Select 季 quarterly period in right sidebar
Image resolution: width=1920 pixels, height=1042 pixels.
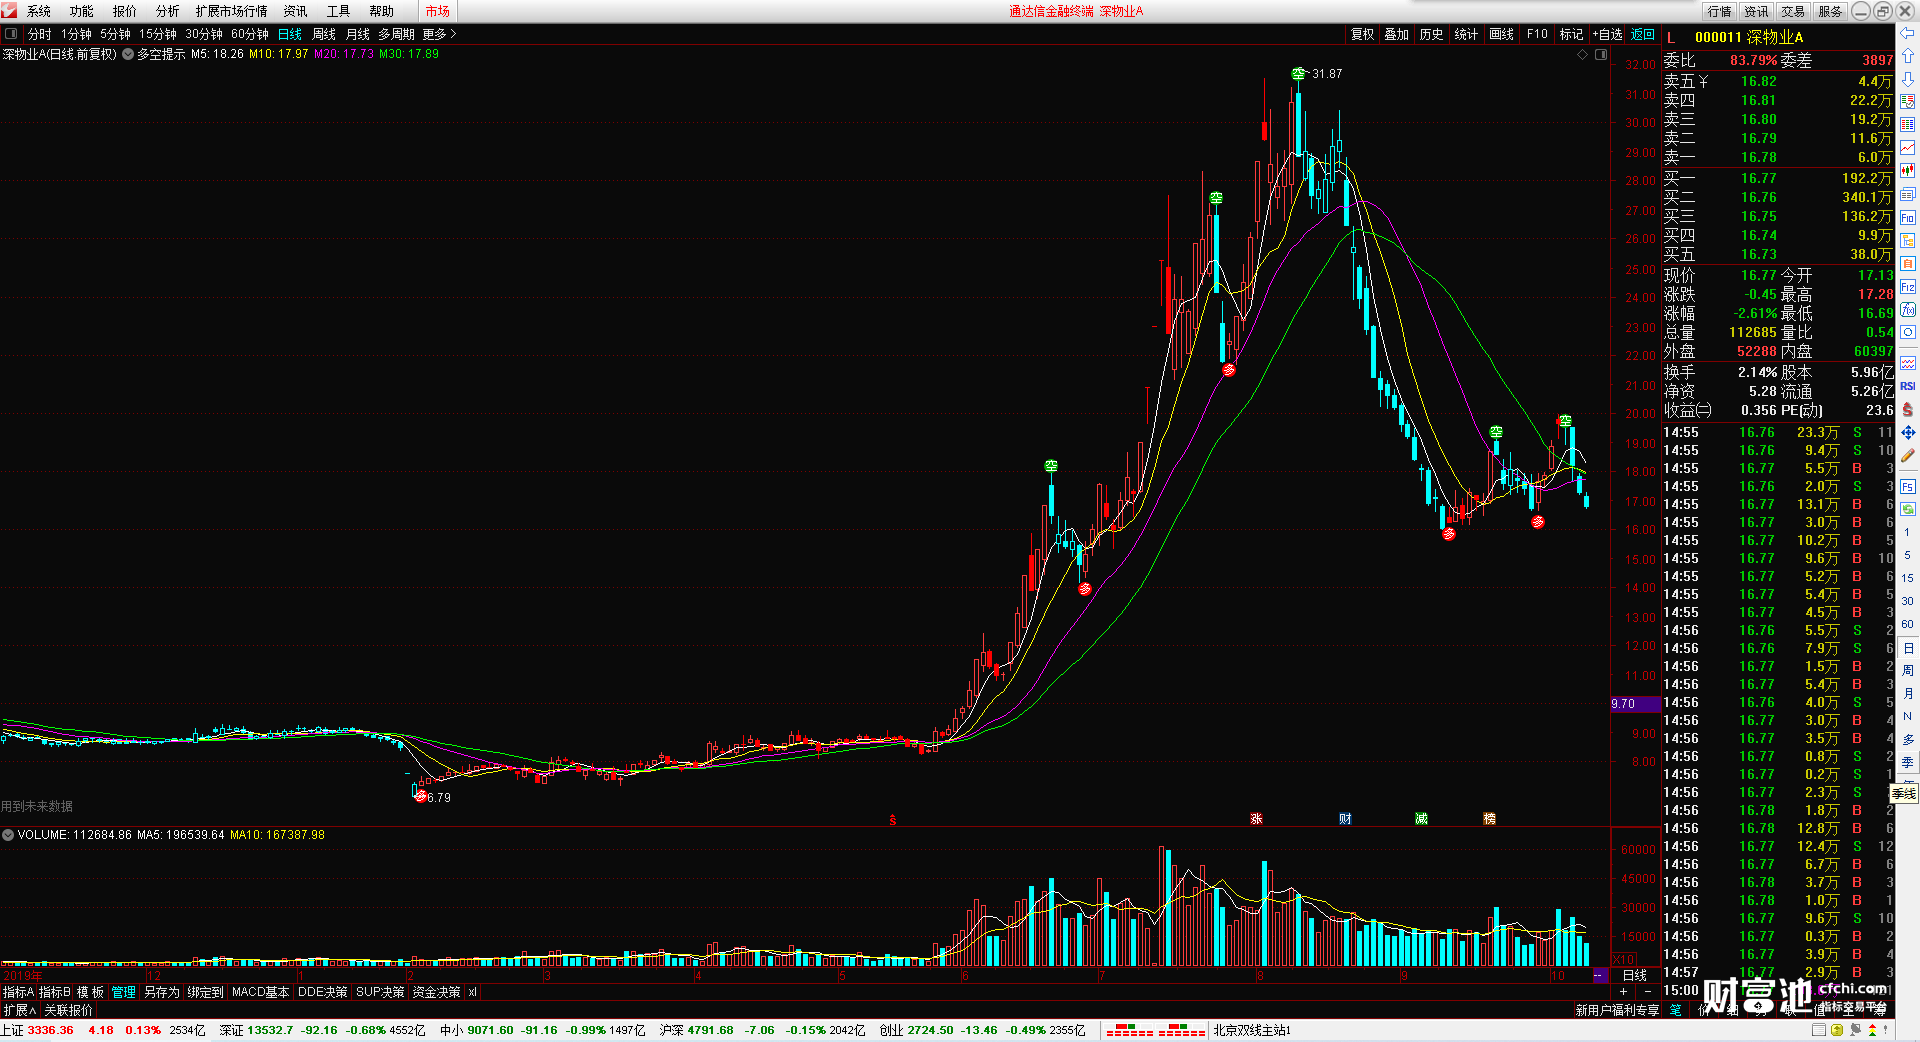(x=1907, y=762)
